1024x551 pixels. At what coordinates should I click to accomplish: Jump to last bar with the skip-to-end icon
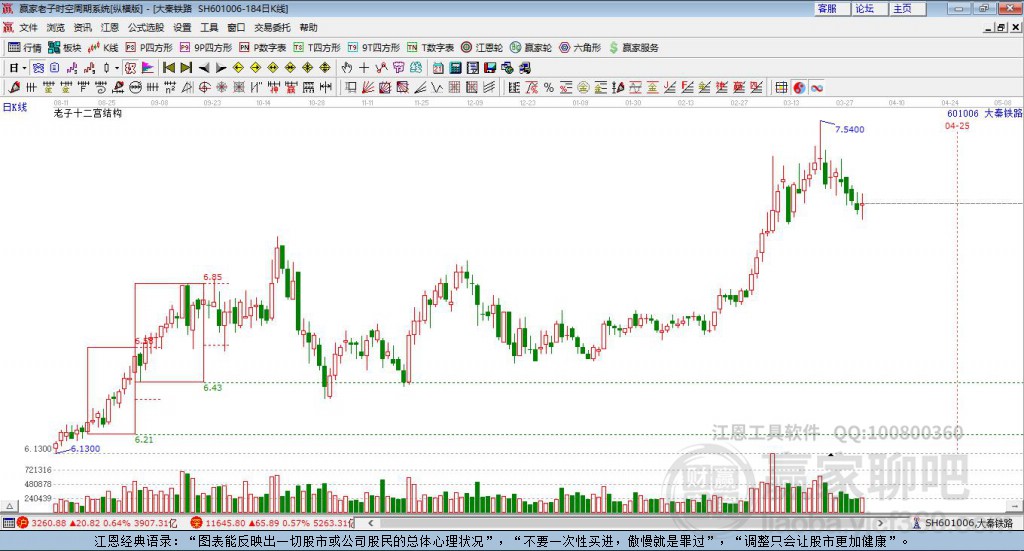pos(186,68)
